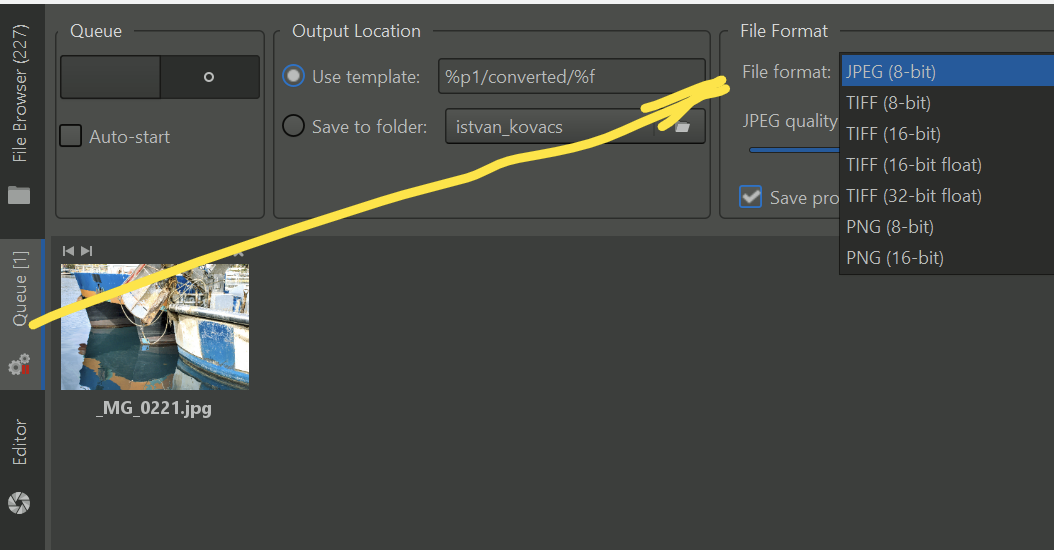Choose TIFF (16-bit float) format option
This screenshot has width=1054, height=550.
[914, 165]
